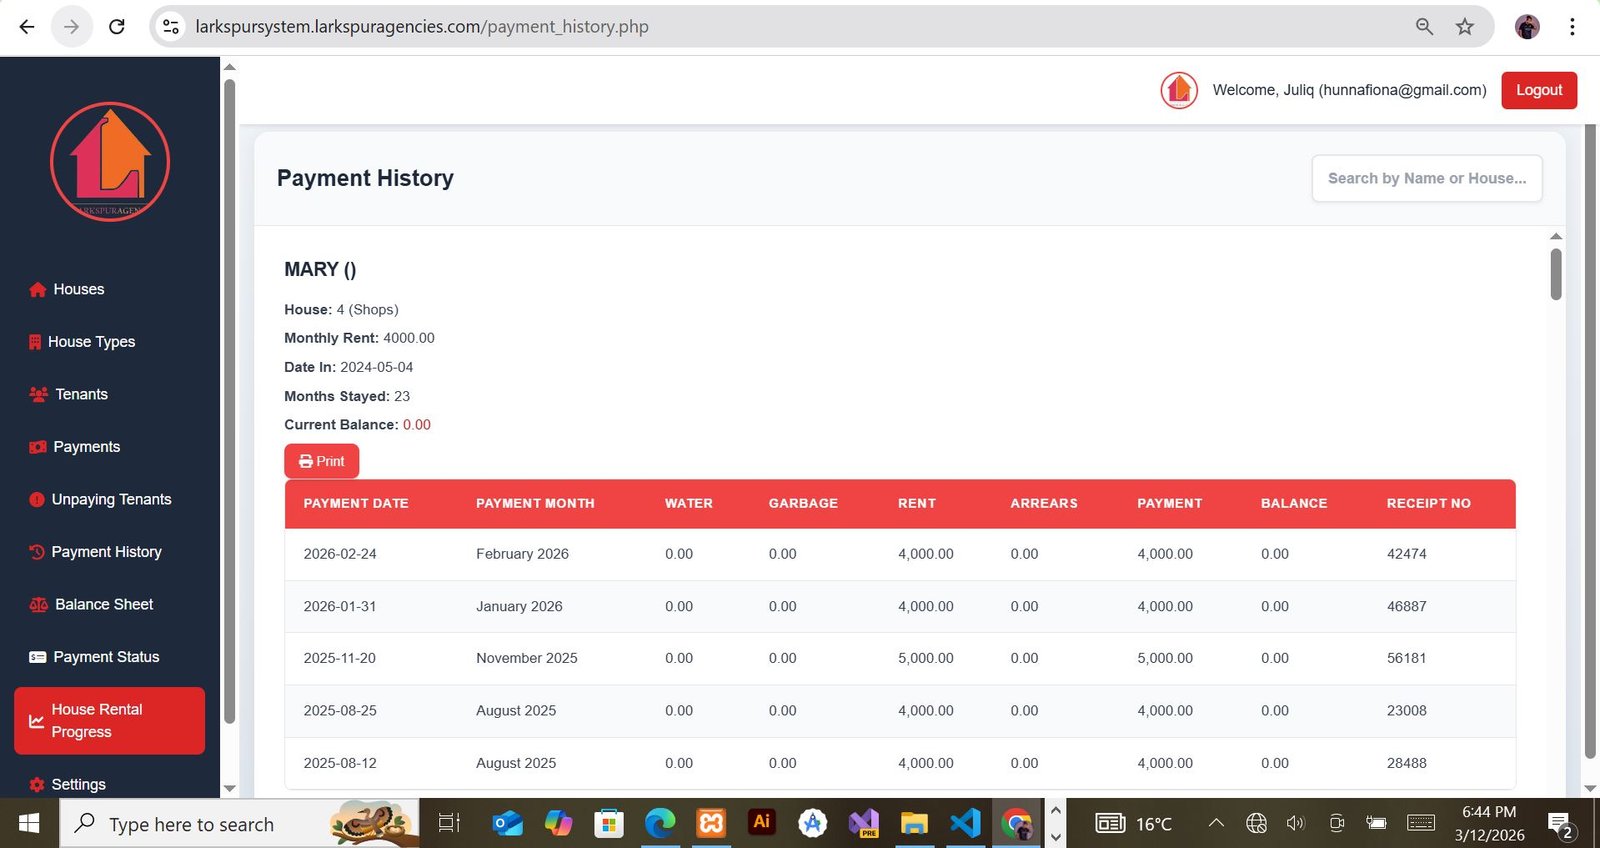Click Current Balance value 0.00
Screen dimensions: 1600x848
click(417, 425)
